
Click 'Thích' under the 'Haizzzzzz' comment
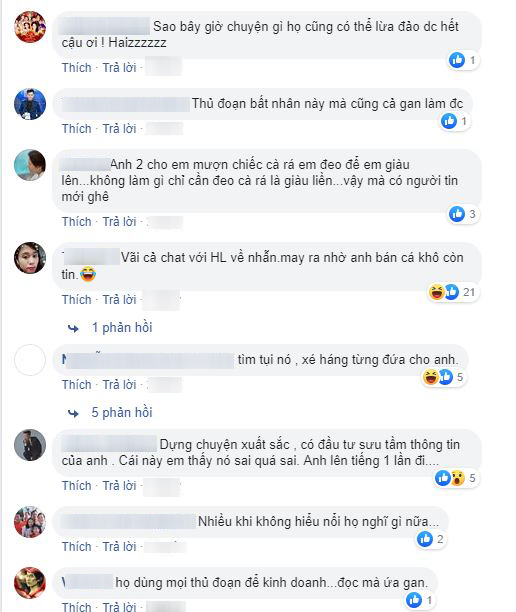(x=77, y=68)
